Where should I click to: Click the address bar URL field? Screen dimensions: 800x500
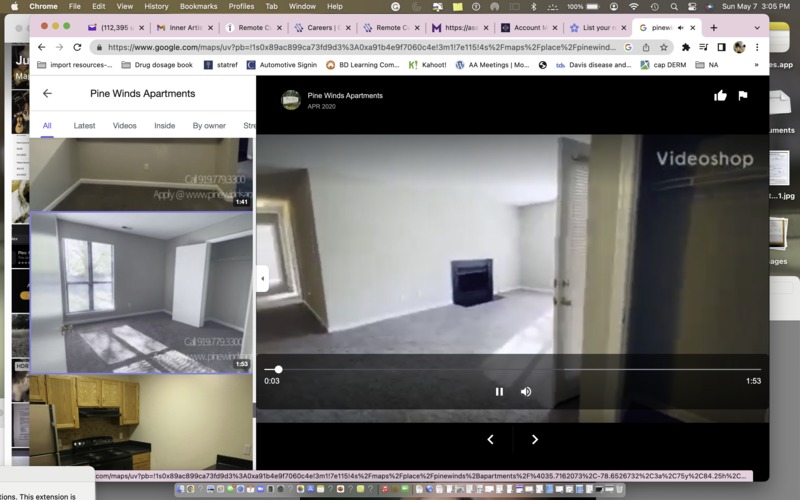[x=361, y=47]
